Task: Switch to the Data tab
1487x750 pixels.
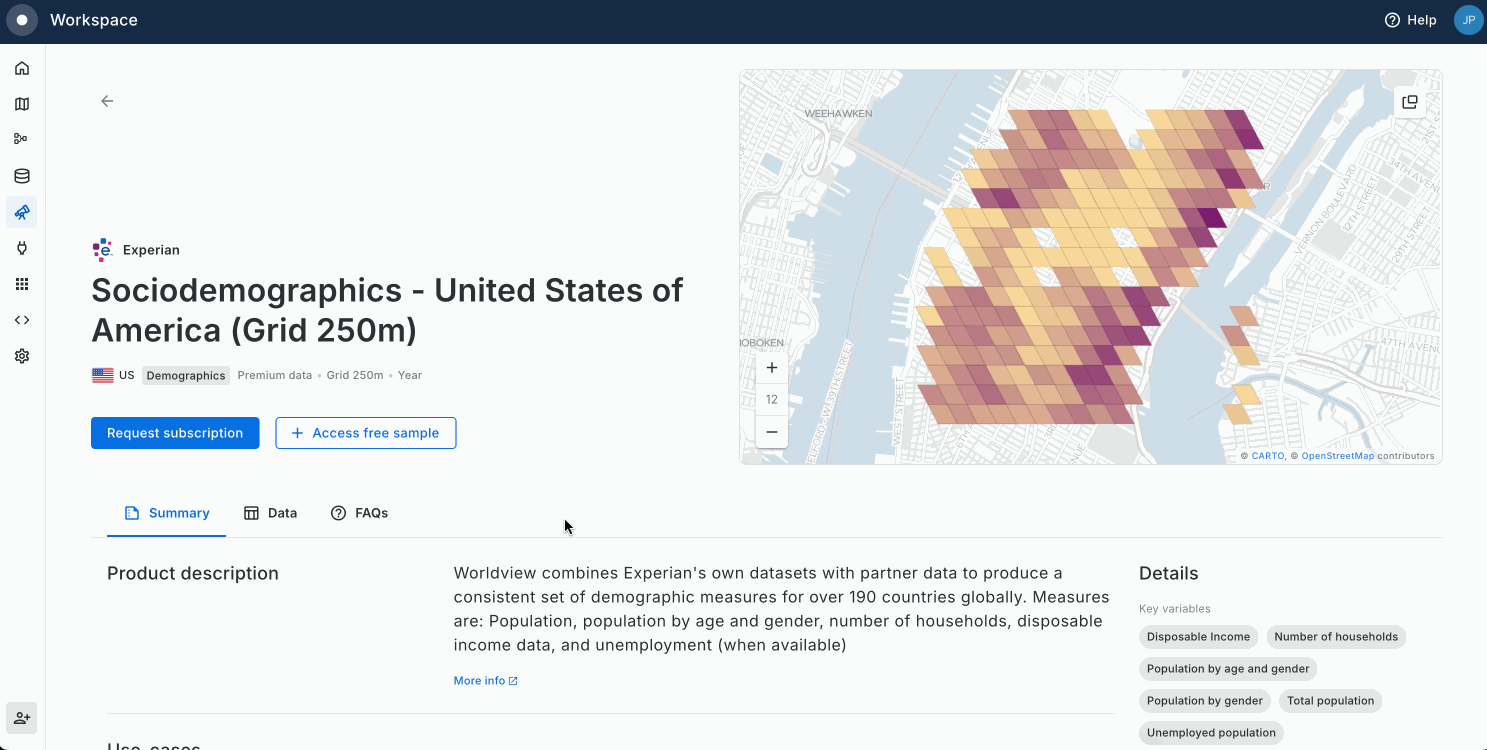Action: click(270, 513)
